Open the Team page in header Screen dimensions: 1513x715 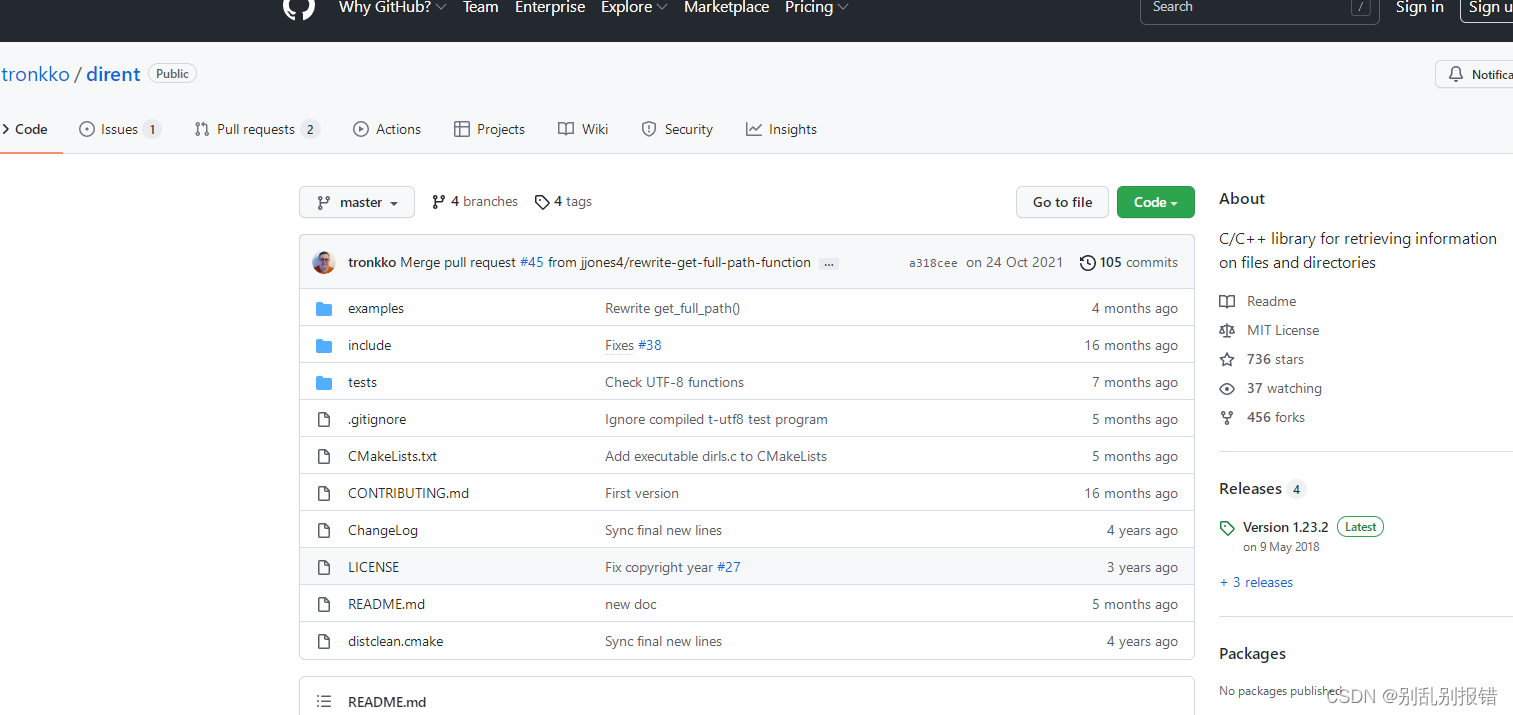pyautogui.click(x=480, y=7)
